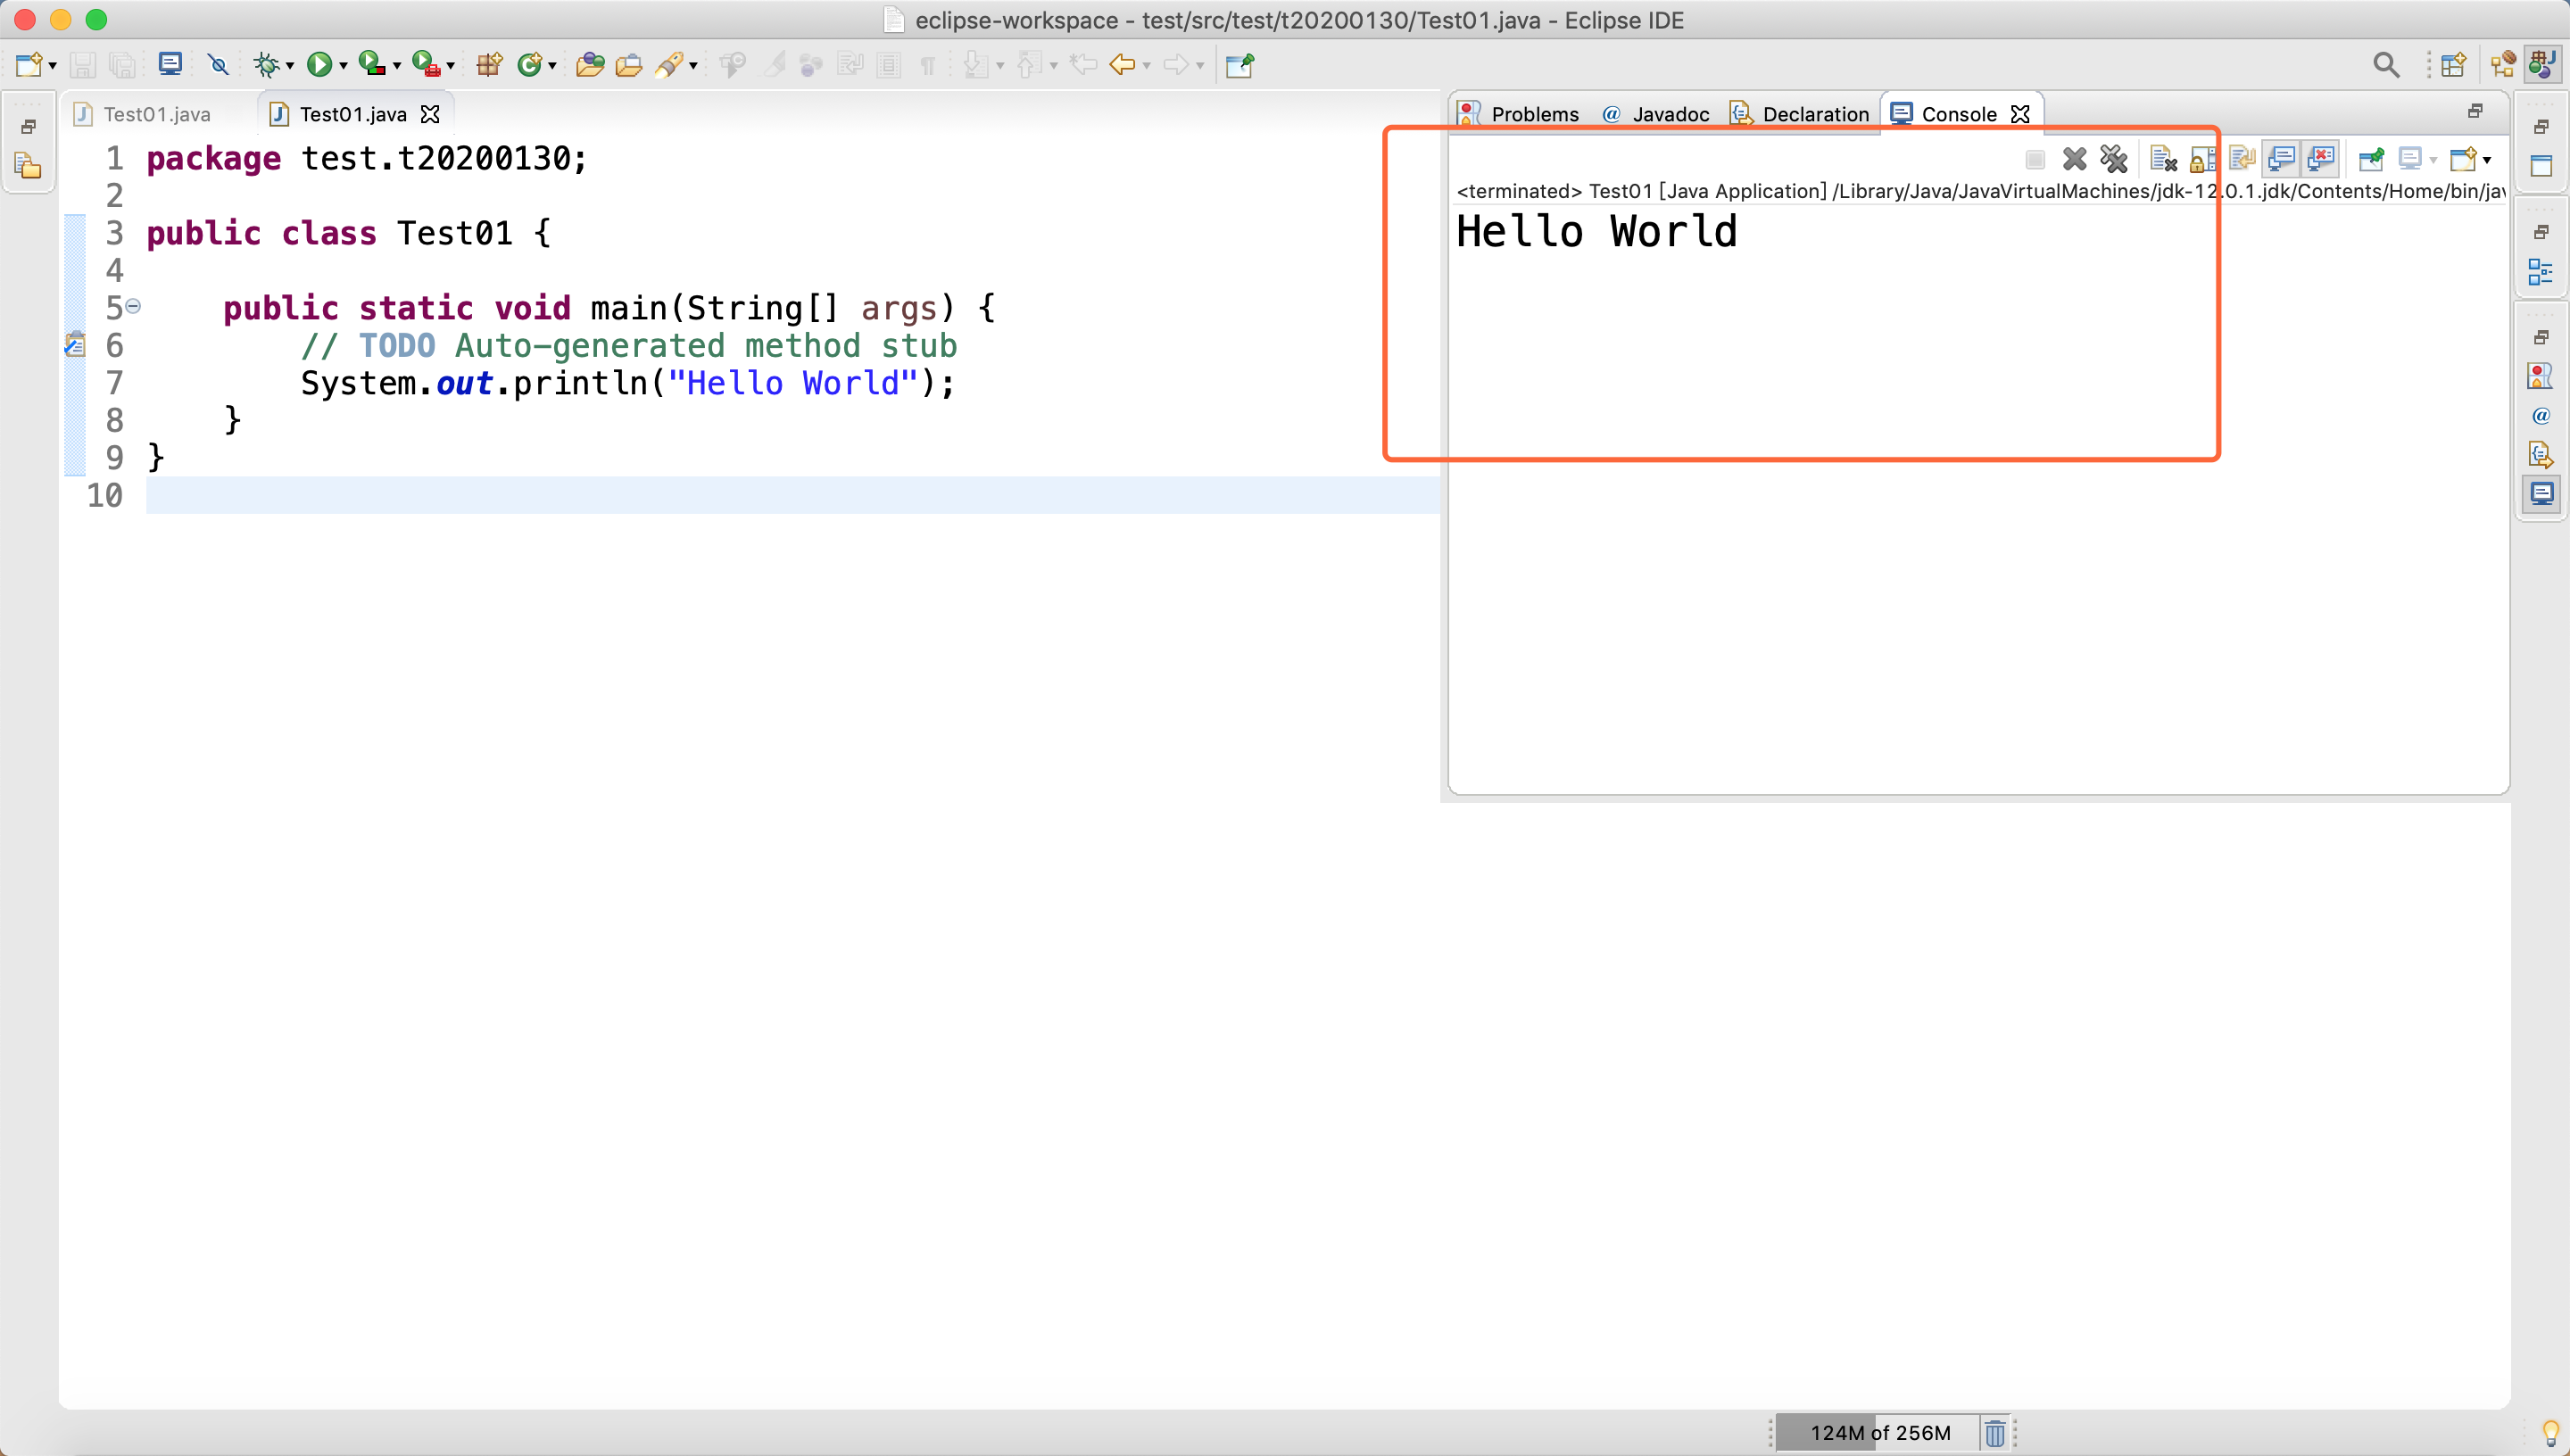2570x1456 pixels.
Task: Click Skip All Breakpoints icon
Action: pyautogui.click(x=218, y=65)
